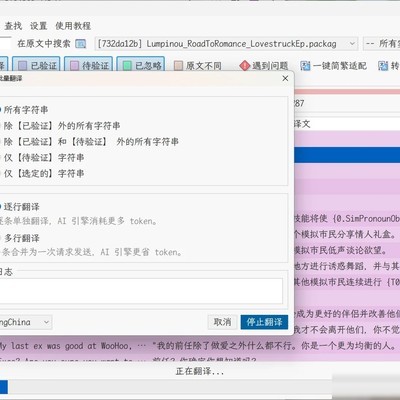This screenshot has width=400, height=400.
Task: Select row with 我才不会离开他们
Action: (x=347, y=330)
